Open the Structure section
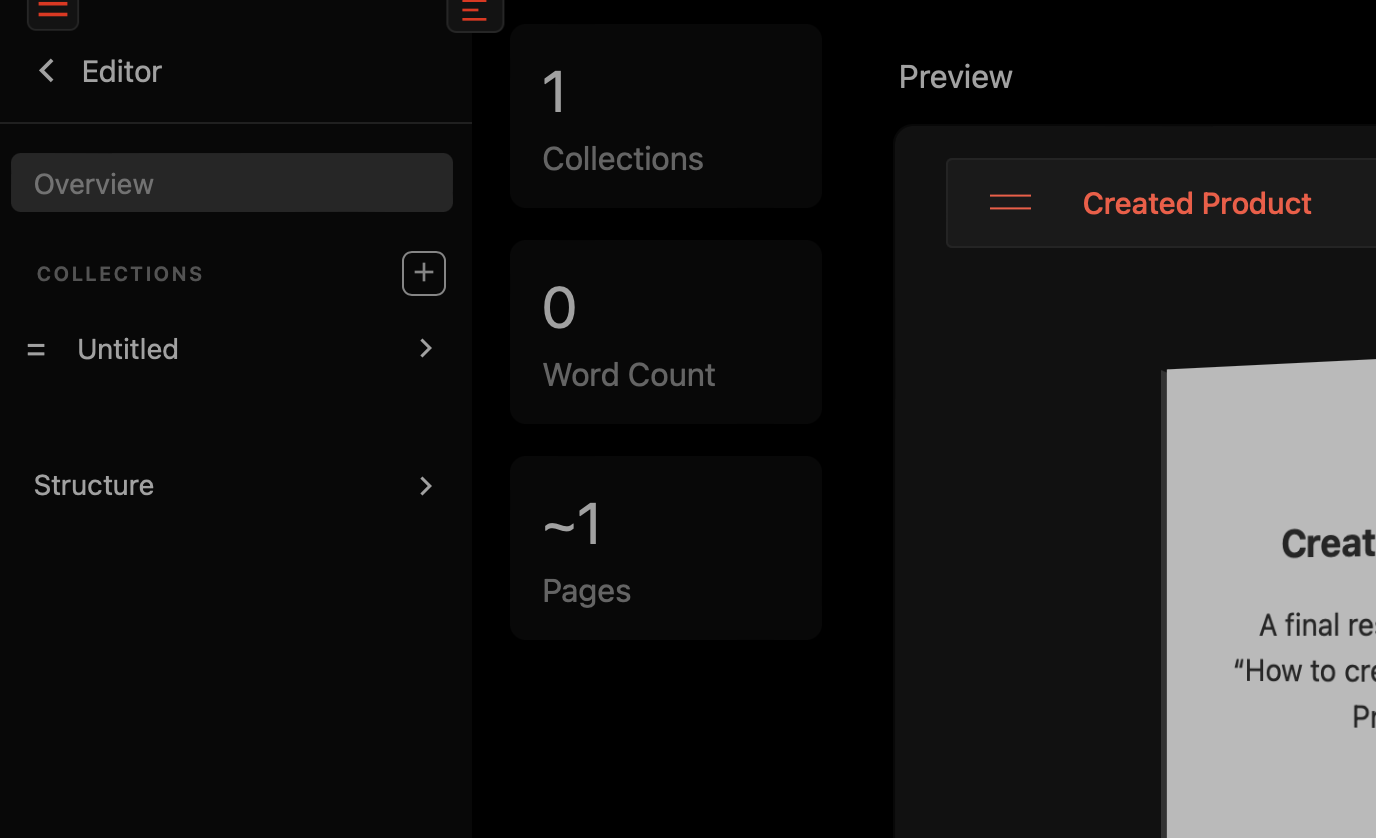This screenshot has height=838, width=1376. pos(94,485)
